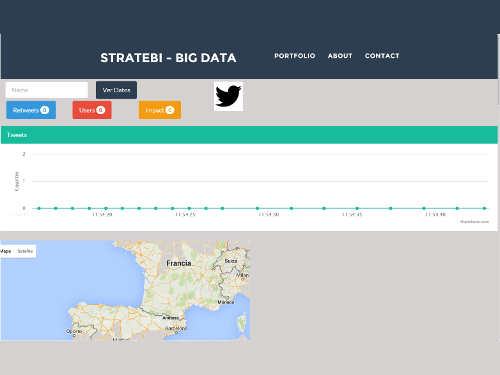
Task: Click the Twitter bird logo
Action: coord(228,96)
